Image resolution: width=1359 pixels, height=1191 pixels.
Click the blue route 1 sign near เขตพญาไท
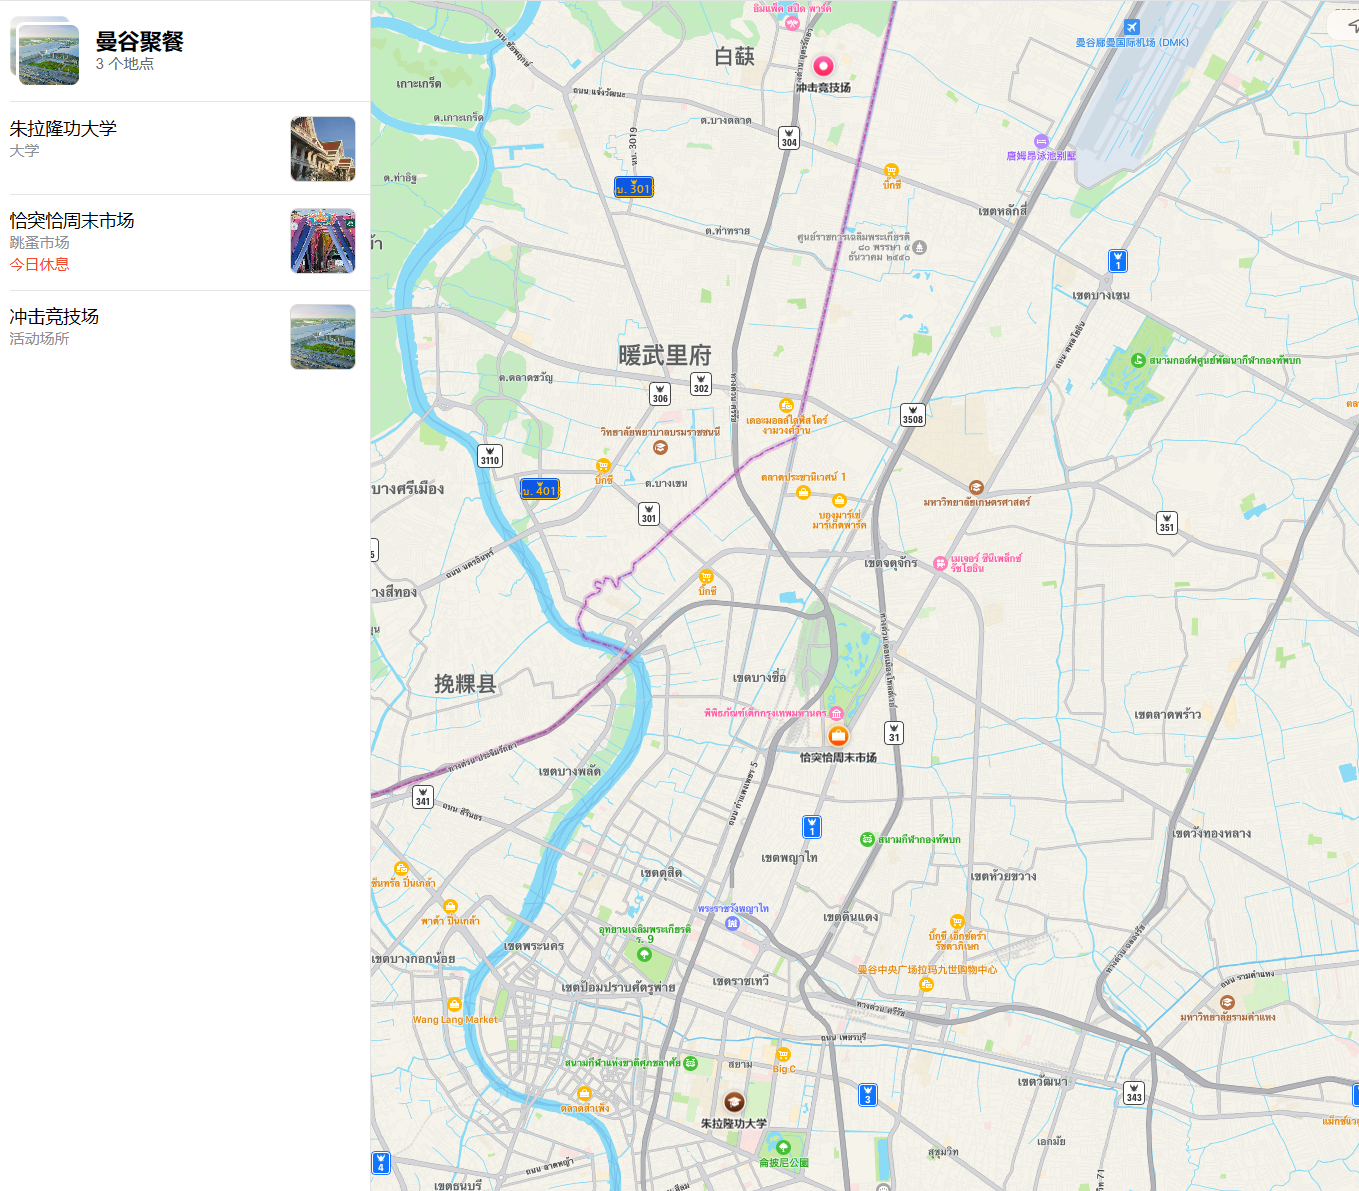click(x=812, y=827)
